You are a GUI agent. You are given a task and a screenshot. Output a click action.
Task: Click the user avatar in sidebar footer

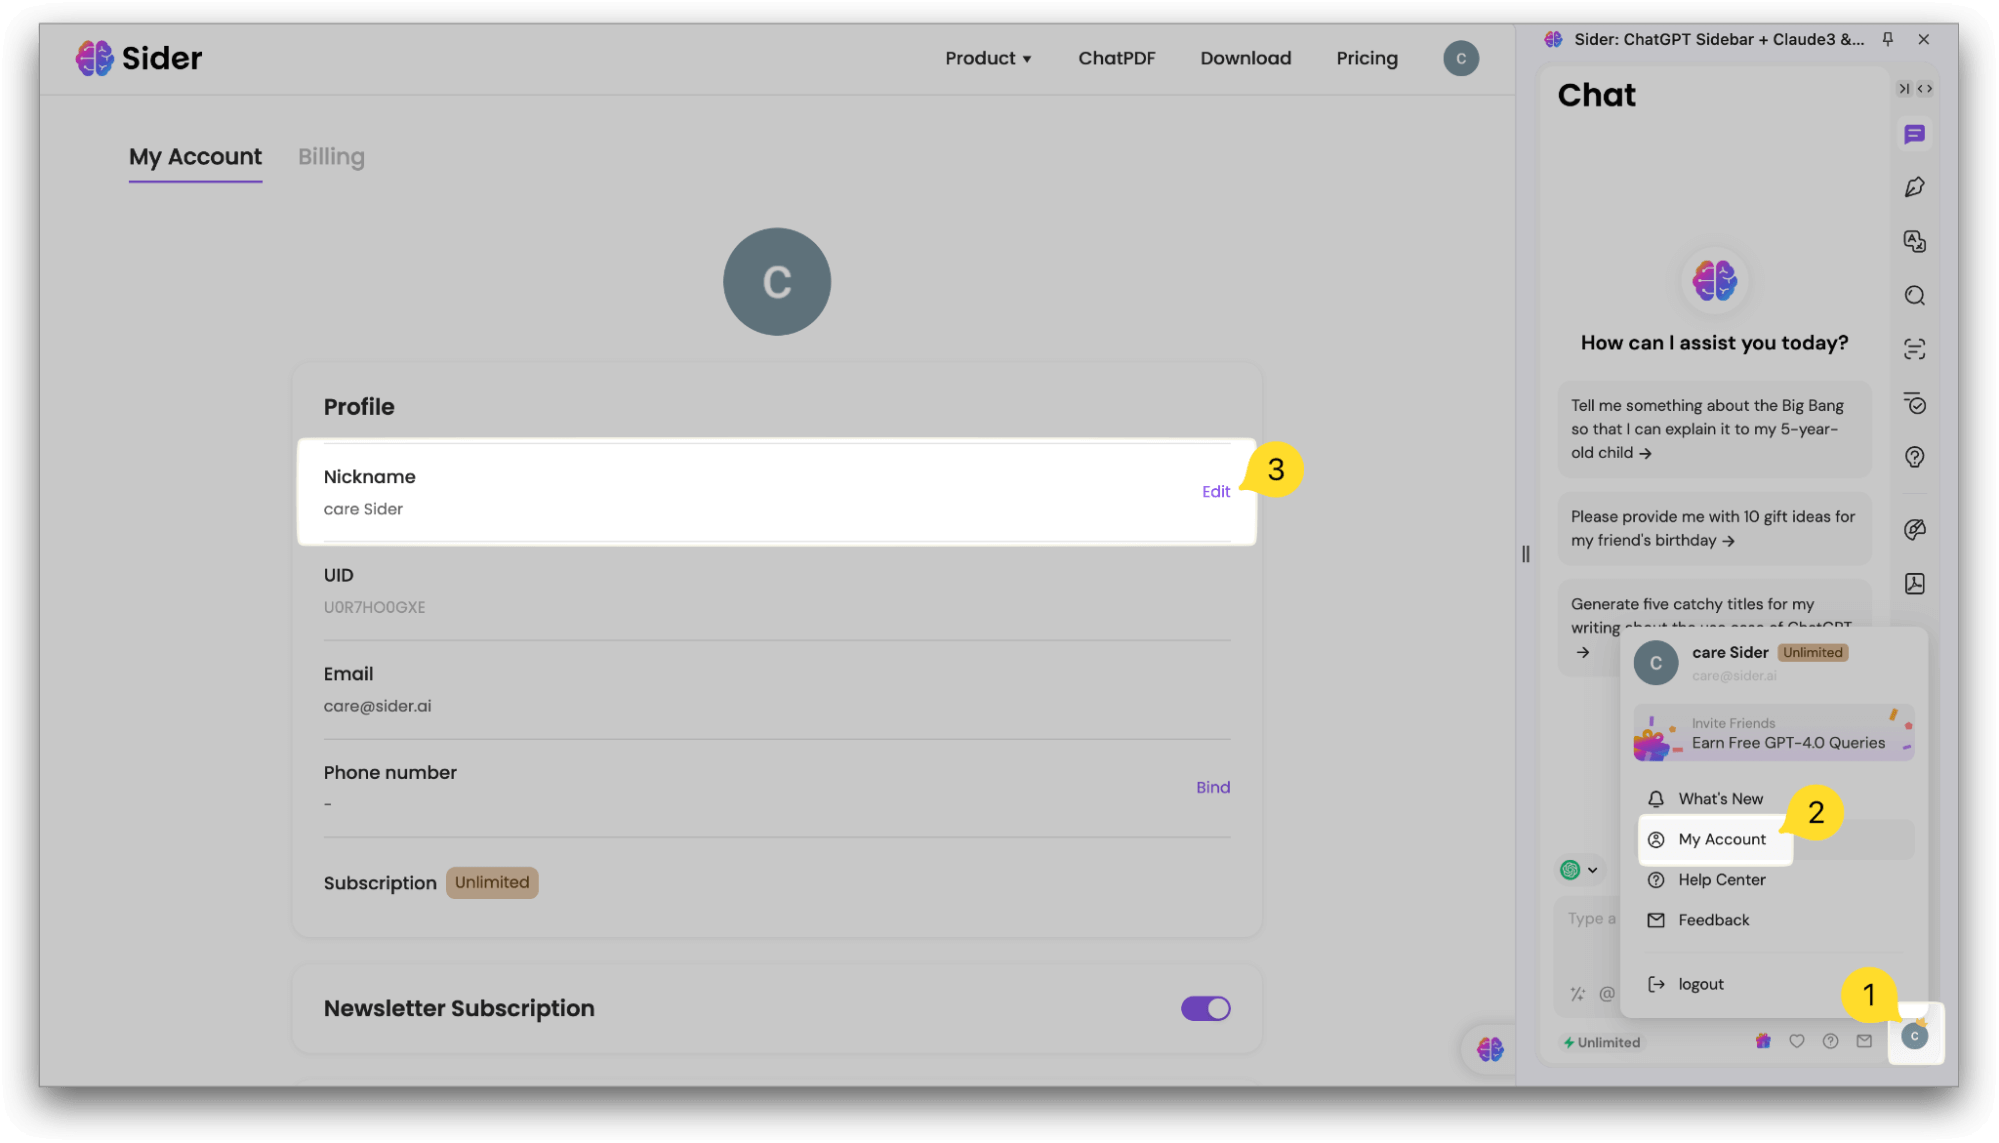point(1914,1036)
